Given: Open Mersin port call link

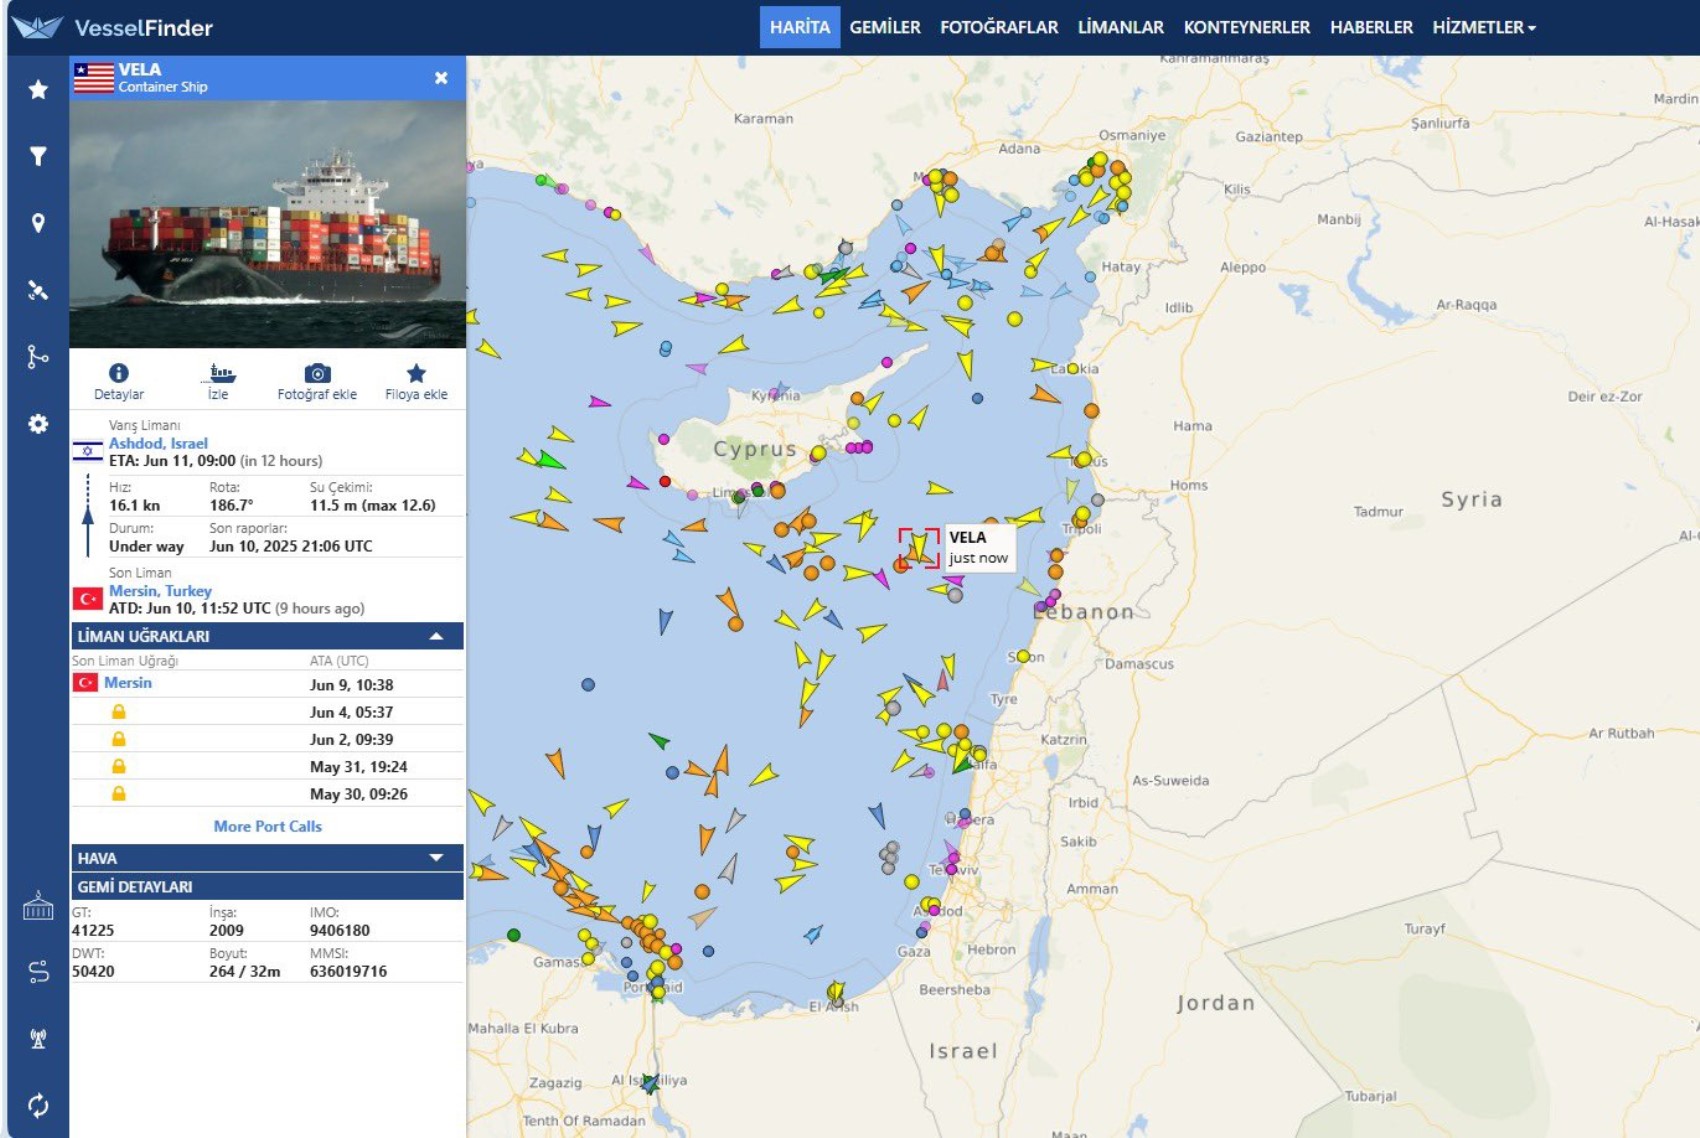Looking at the screenshot, I should 128,683.
